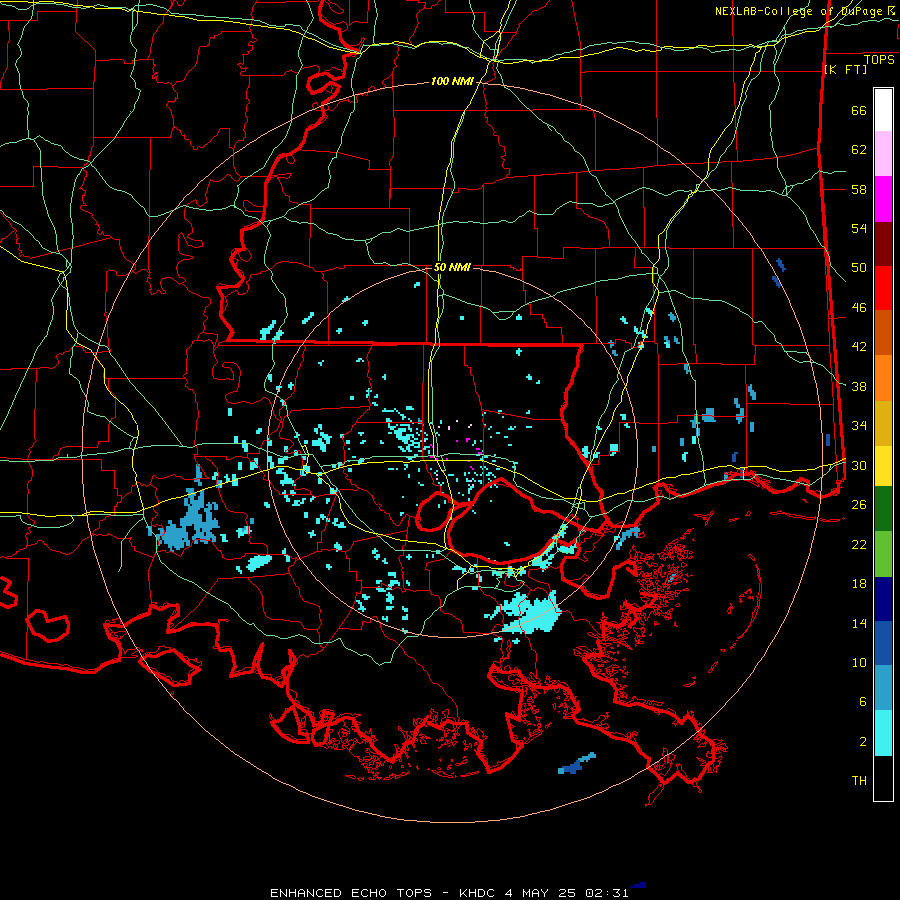
Task: Select the bright red legend color band
Action: coord(883,288)
